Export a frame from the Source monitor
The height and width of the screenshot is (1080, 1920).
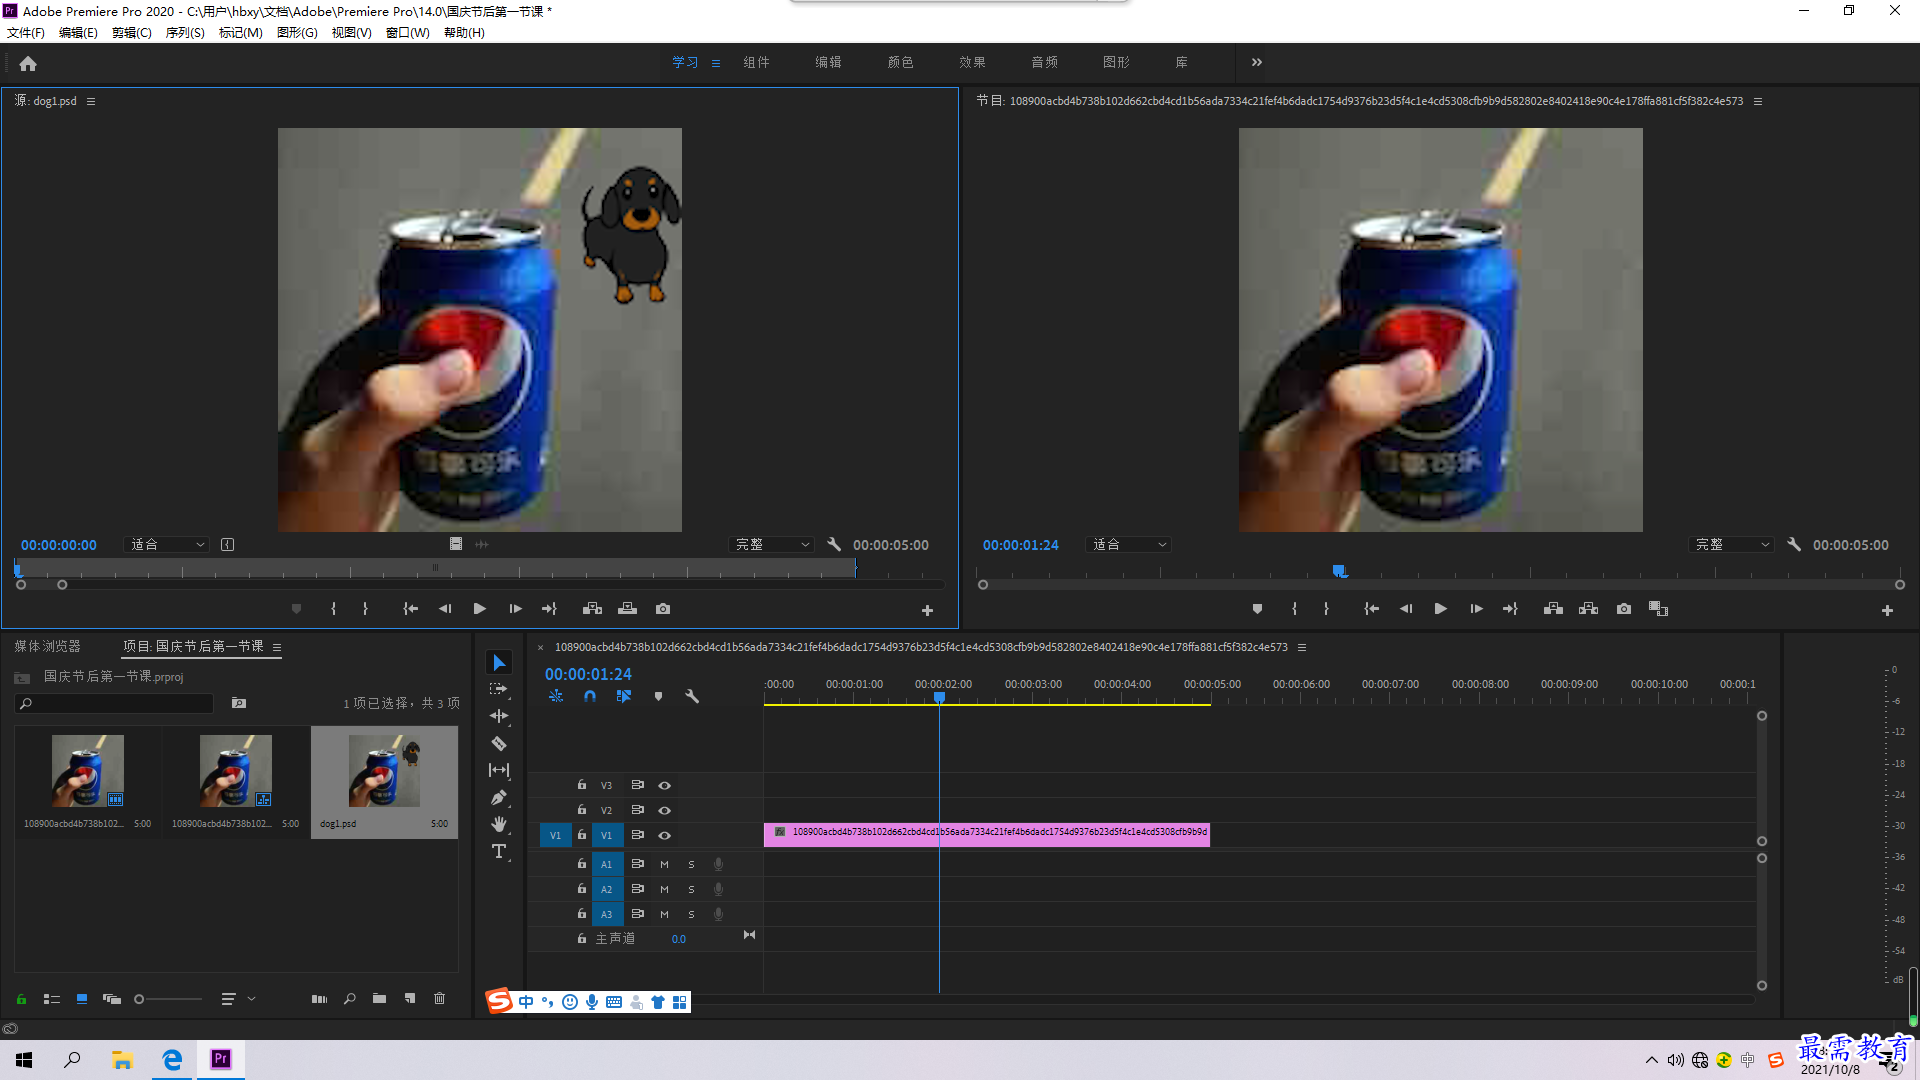point(663,609)
